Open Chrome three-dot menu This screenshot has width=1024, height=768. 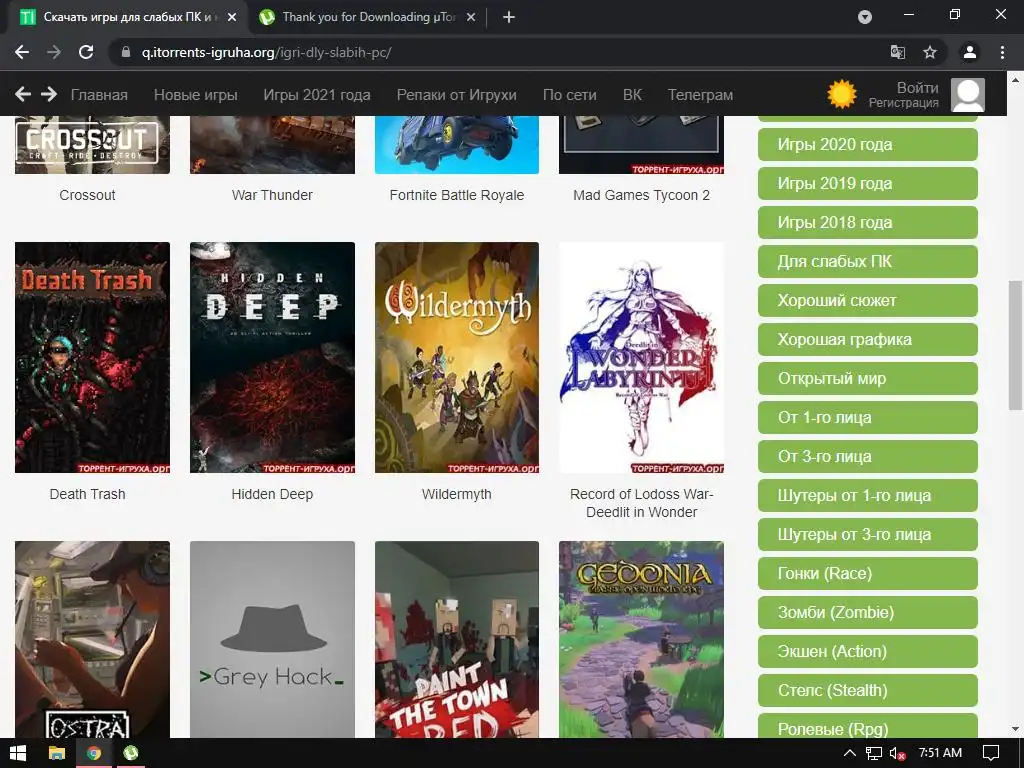pos(1002,52)
